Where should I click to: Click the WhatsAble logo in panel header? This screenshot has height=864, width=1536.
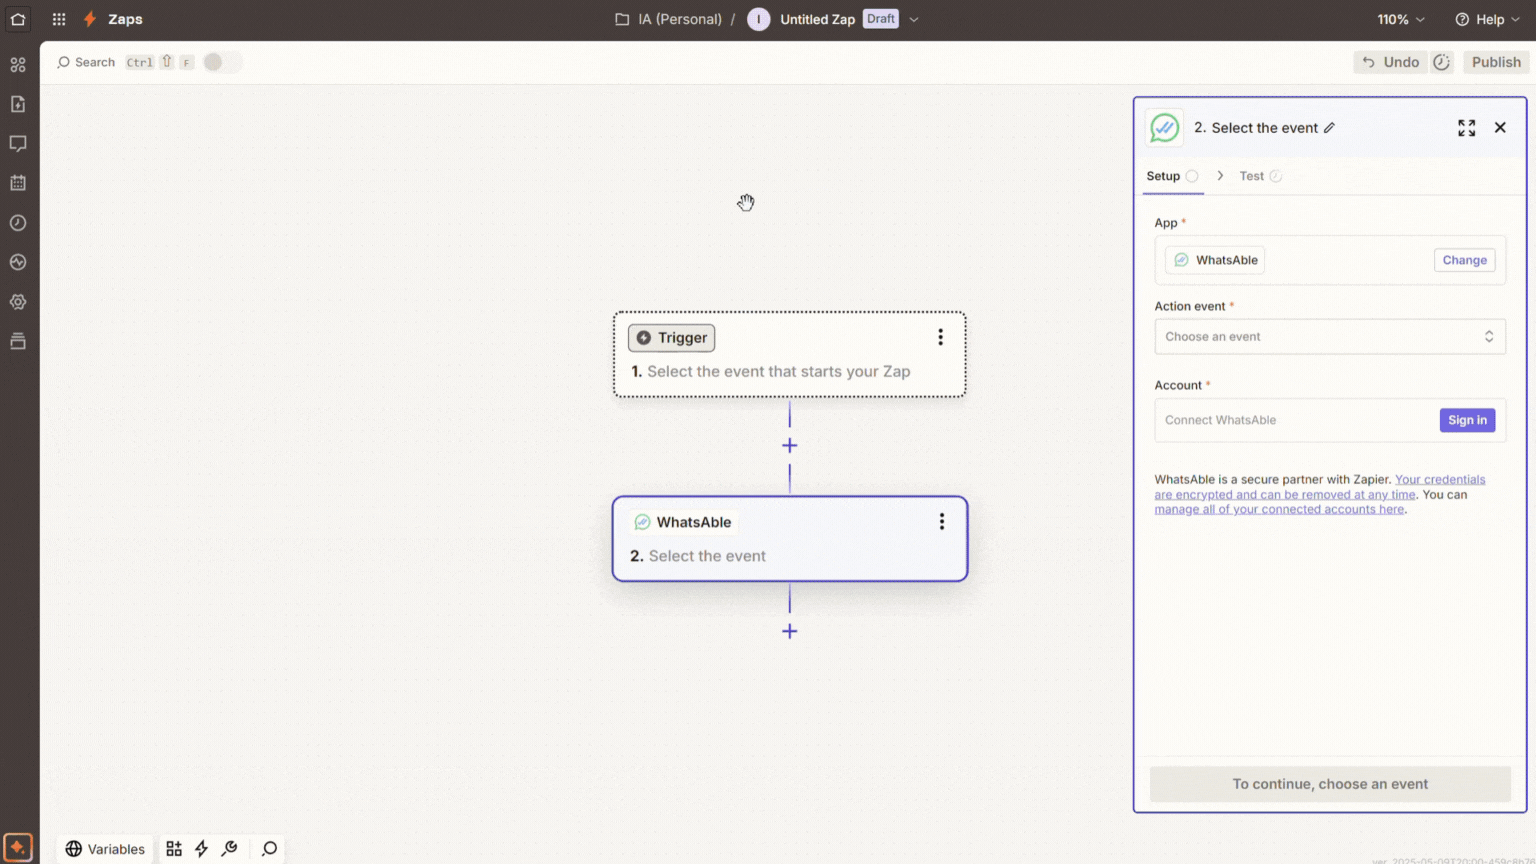(1164, 128)
